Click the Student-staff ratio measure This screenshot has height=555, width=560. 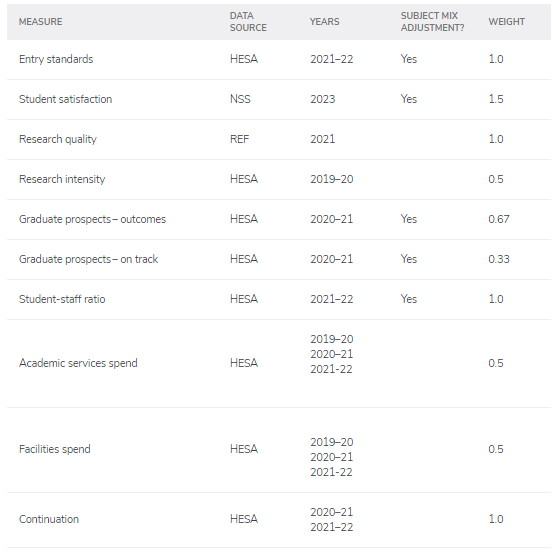pos(62,299)
